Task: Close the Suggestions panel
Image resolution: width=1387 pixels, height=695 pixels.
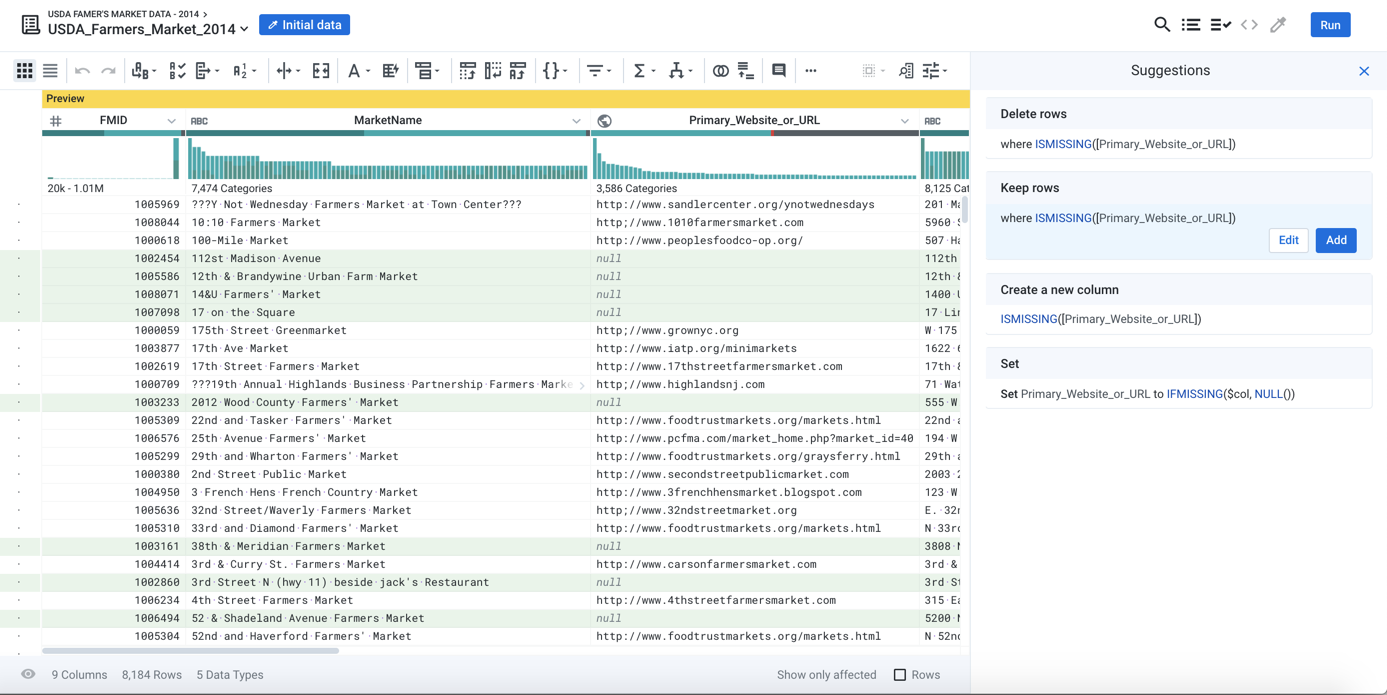Action: [x=1364, y=71]
